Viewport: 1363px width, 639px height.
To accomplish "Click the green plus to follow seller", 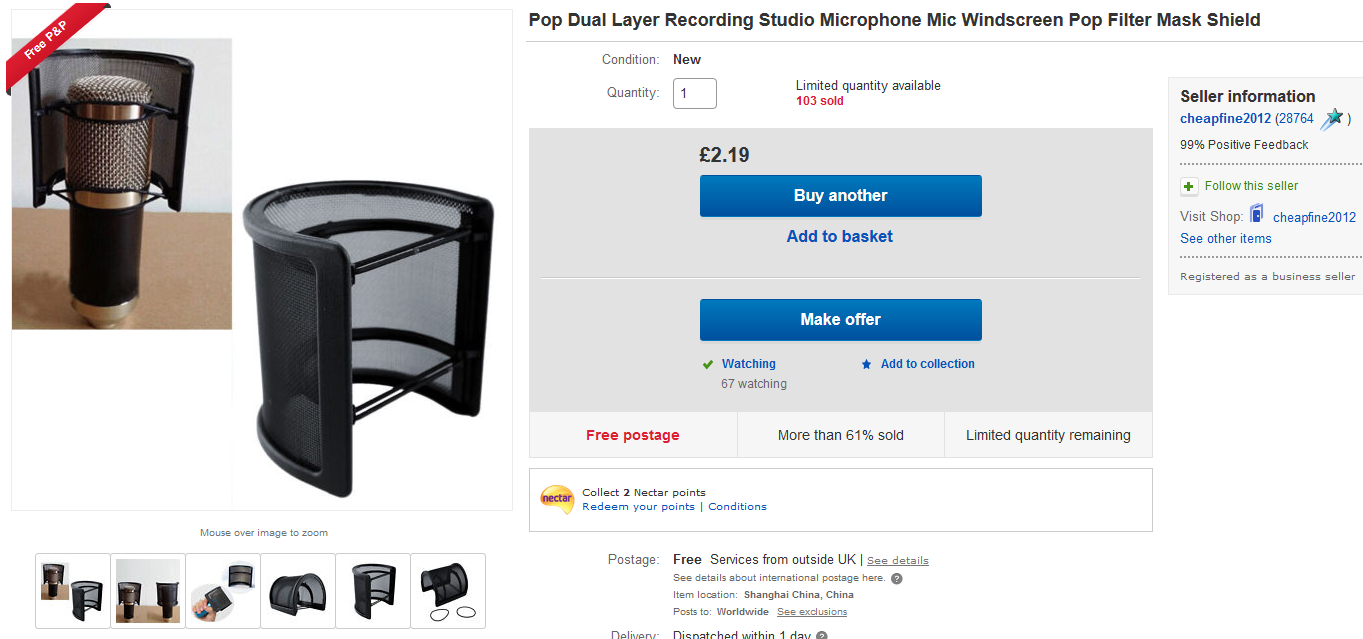I will click(x=1188, y=186).
